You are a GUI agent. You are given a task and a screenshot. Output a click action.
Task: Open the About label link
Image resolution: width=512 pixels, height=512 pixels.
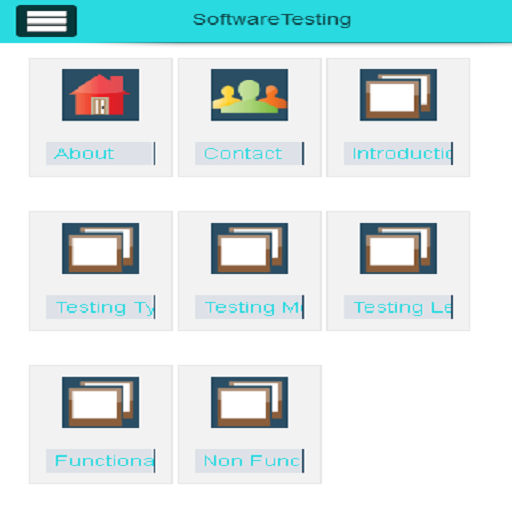(x=101, y=153)
